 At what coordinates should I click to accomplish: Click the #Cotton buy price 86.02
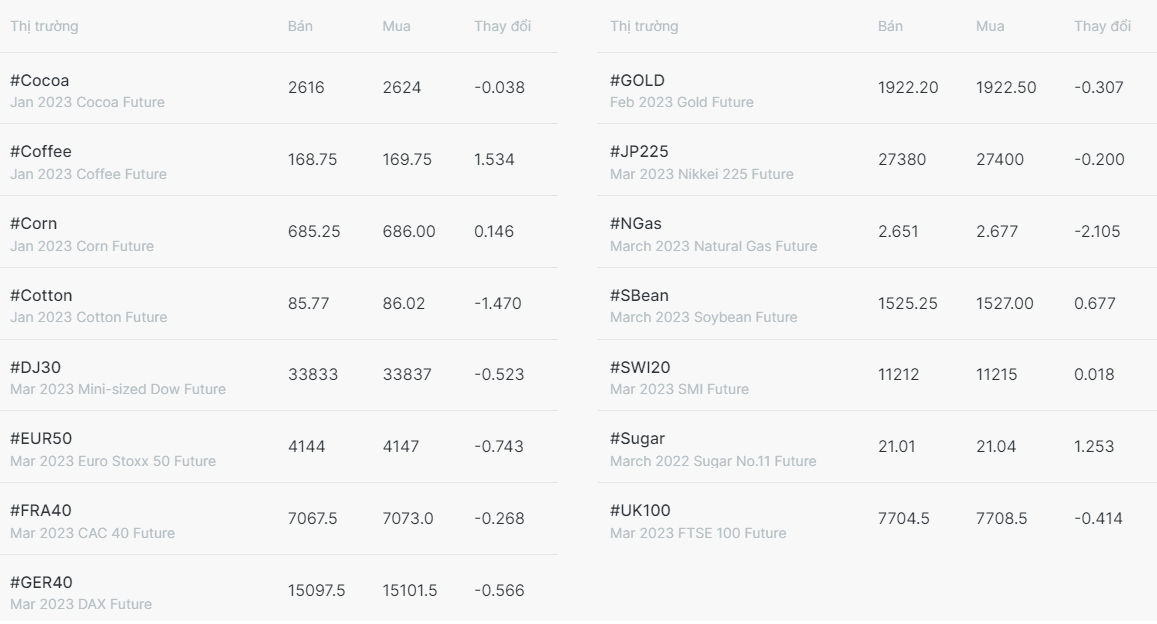click(404, 303)
